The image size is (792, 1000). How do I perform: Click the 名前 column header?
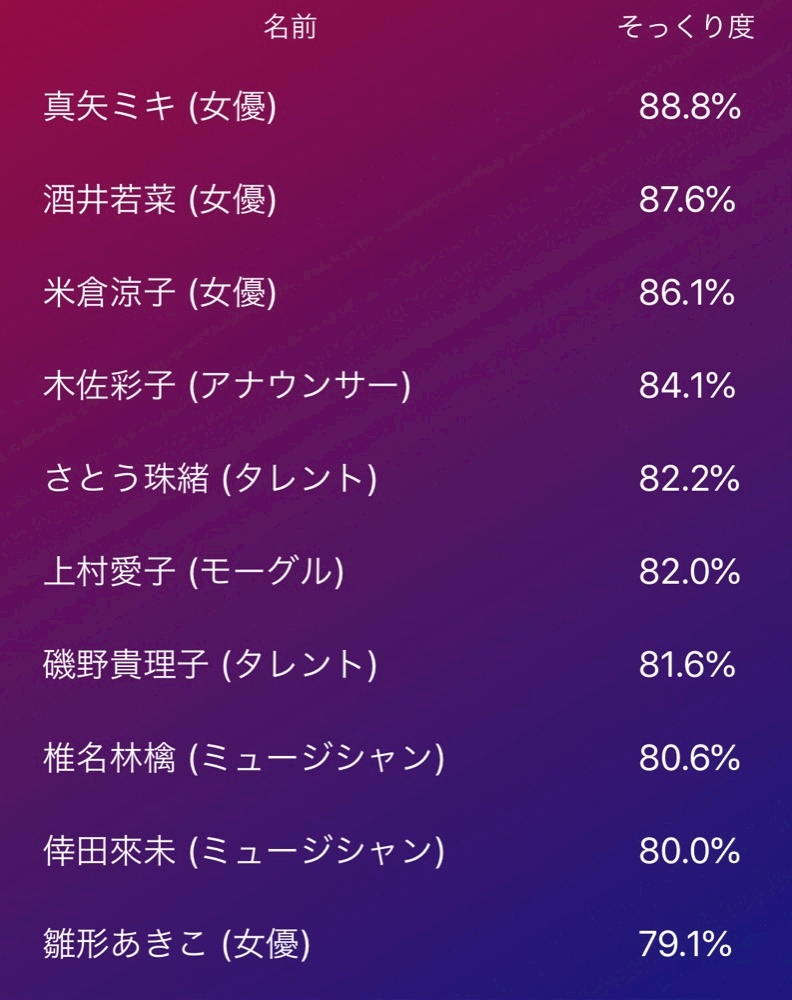coord(290,28)
